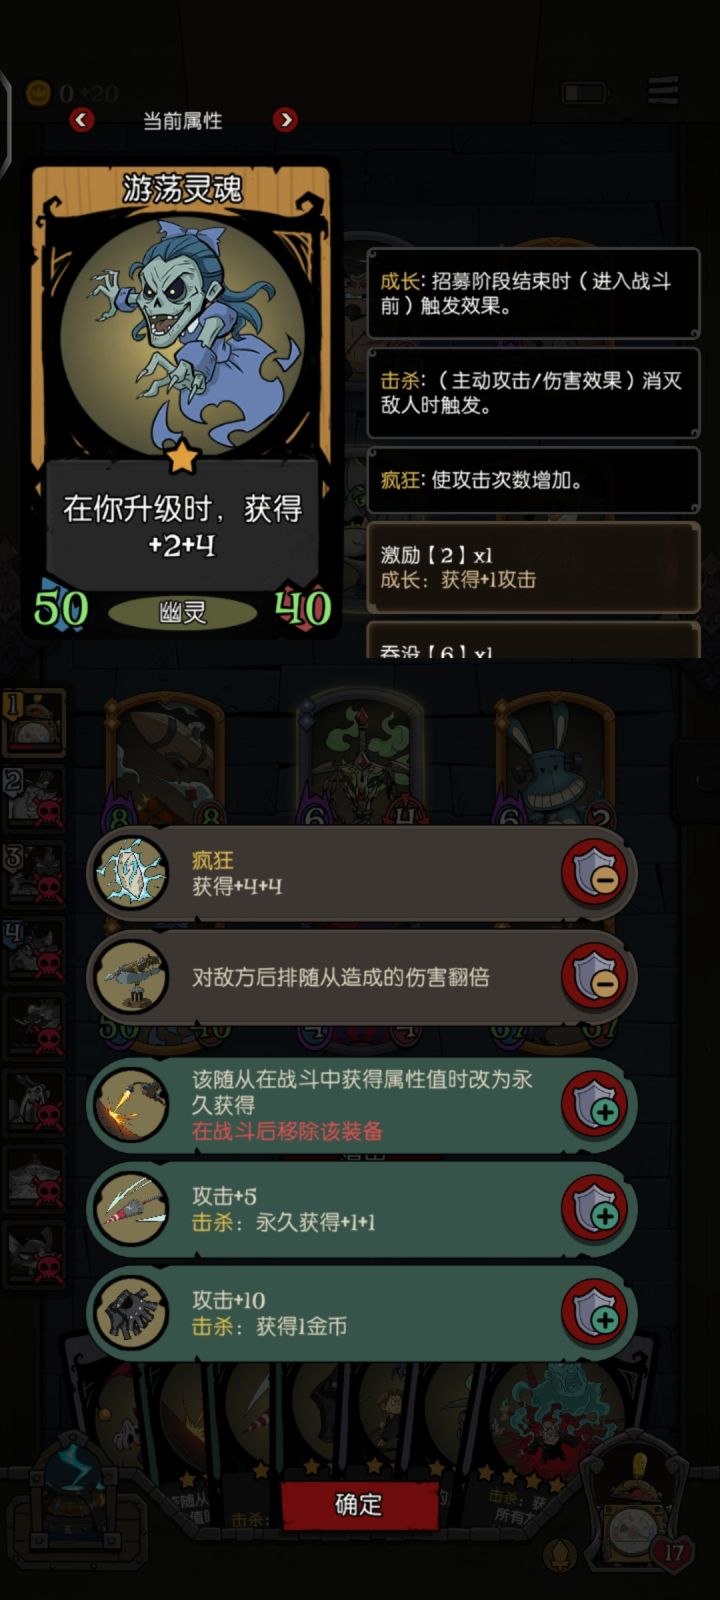Remove the back-row damage doubling equipment
Screen dimensions: 720x1600
click(x=595, y=976)
